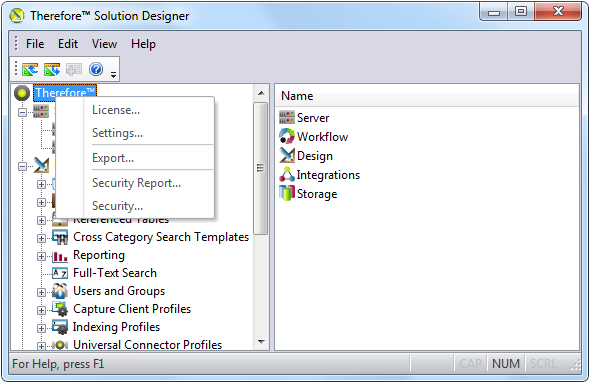590x383 pixels.
Task: Click Workflow icon in Name list
Action: (x=287, y=136)
